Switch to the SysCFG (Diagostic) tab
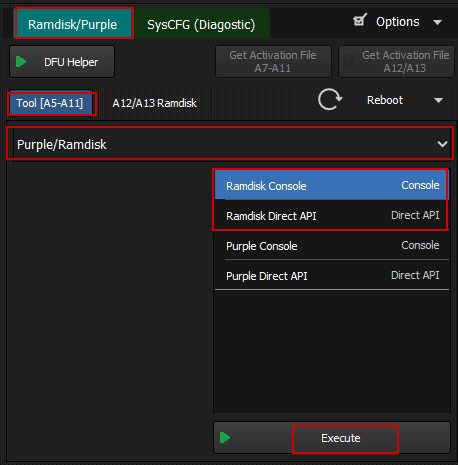Image resolution: width=458 pixels, height=465 pixels. pos(201,23)
